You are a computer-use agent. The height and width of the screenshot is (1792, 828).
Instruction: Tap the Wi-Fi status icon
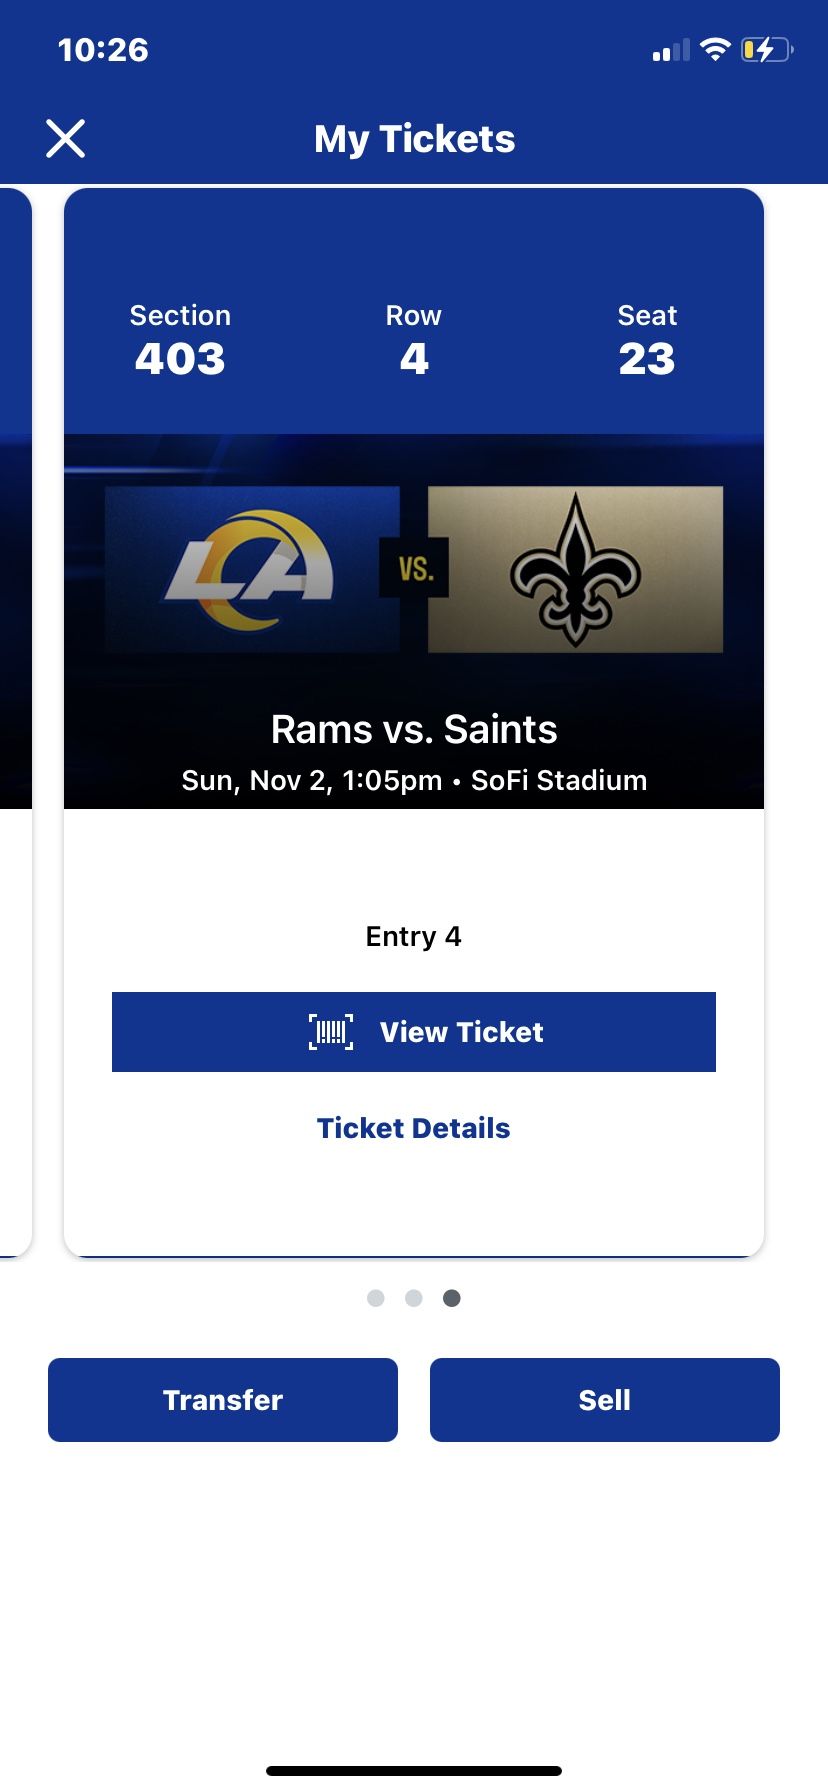tap(715, 49)
